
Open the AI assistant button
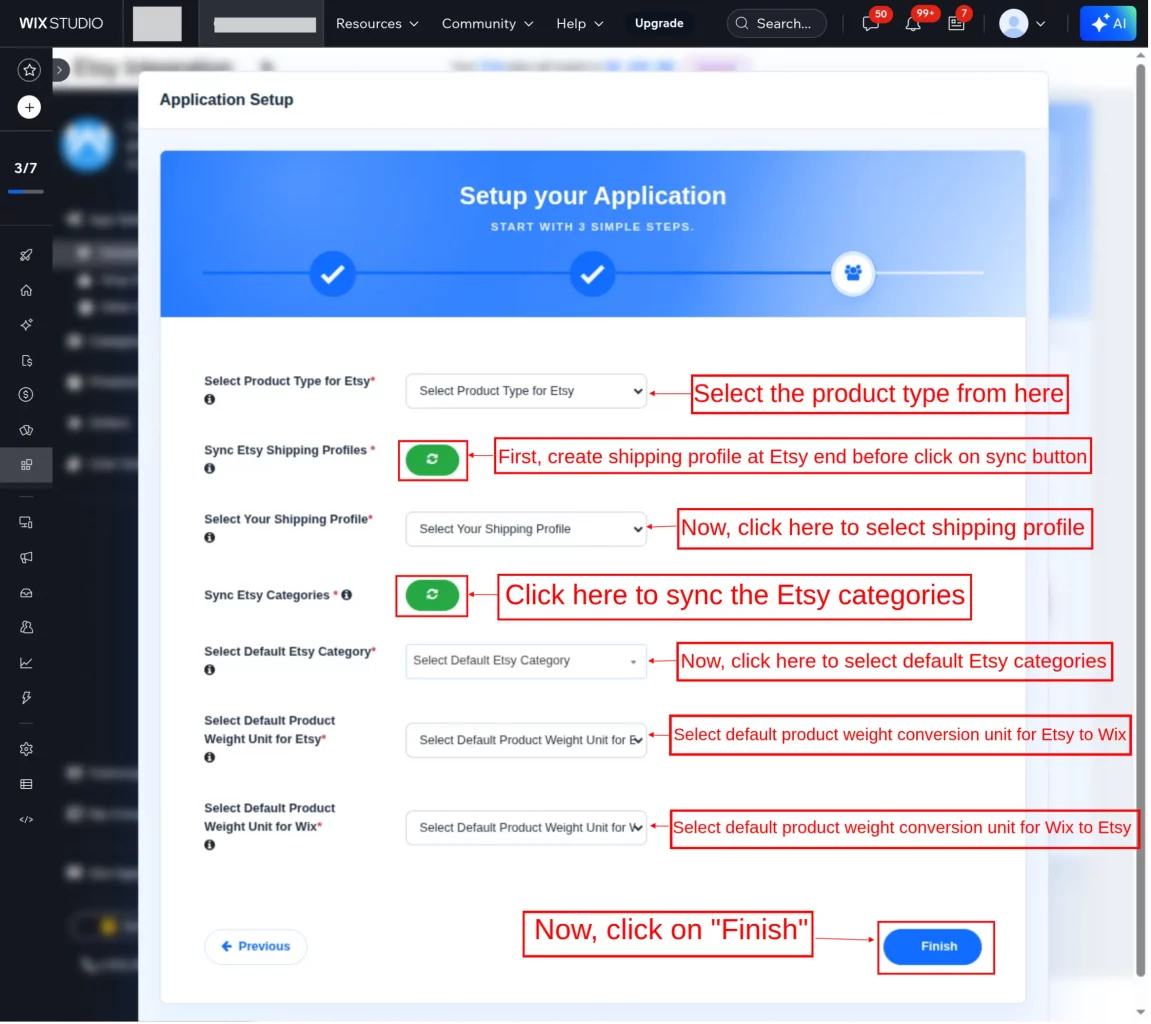(x=1108, y=23)
